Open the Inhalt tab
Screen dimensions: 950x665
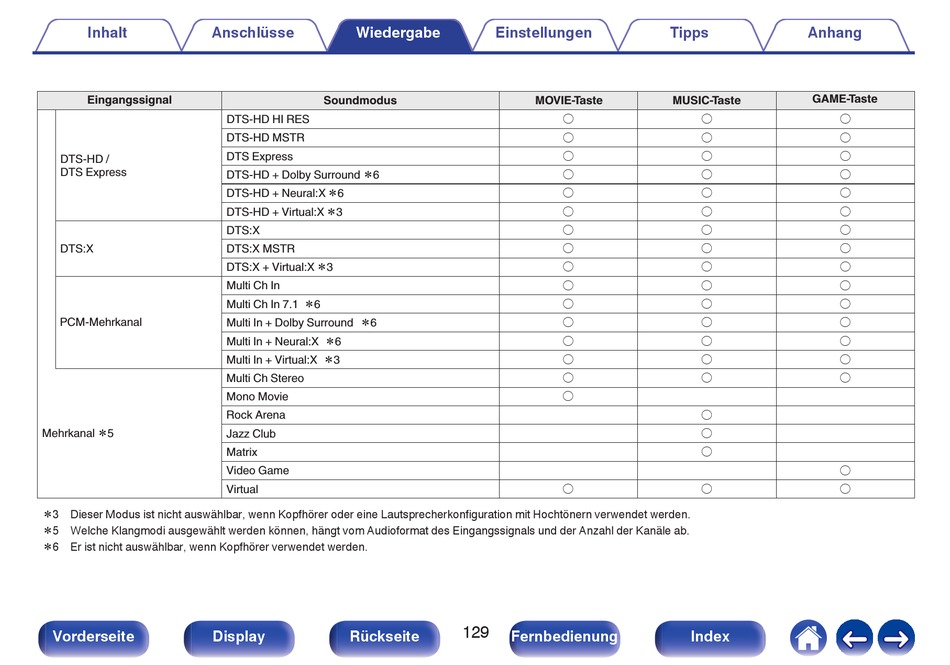click(x=107, y=33)
